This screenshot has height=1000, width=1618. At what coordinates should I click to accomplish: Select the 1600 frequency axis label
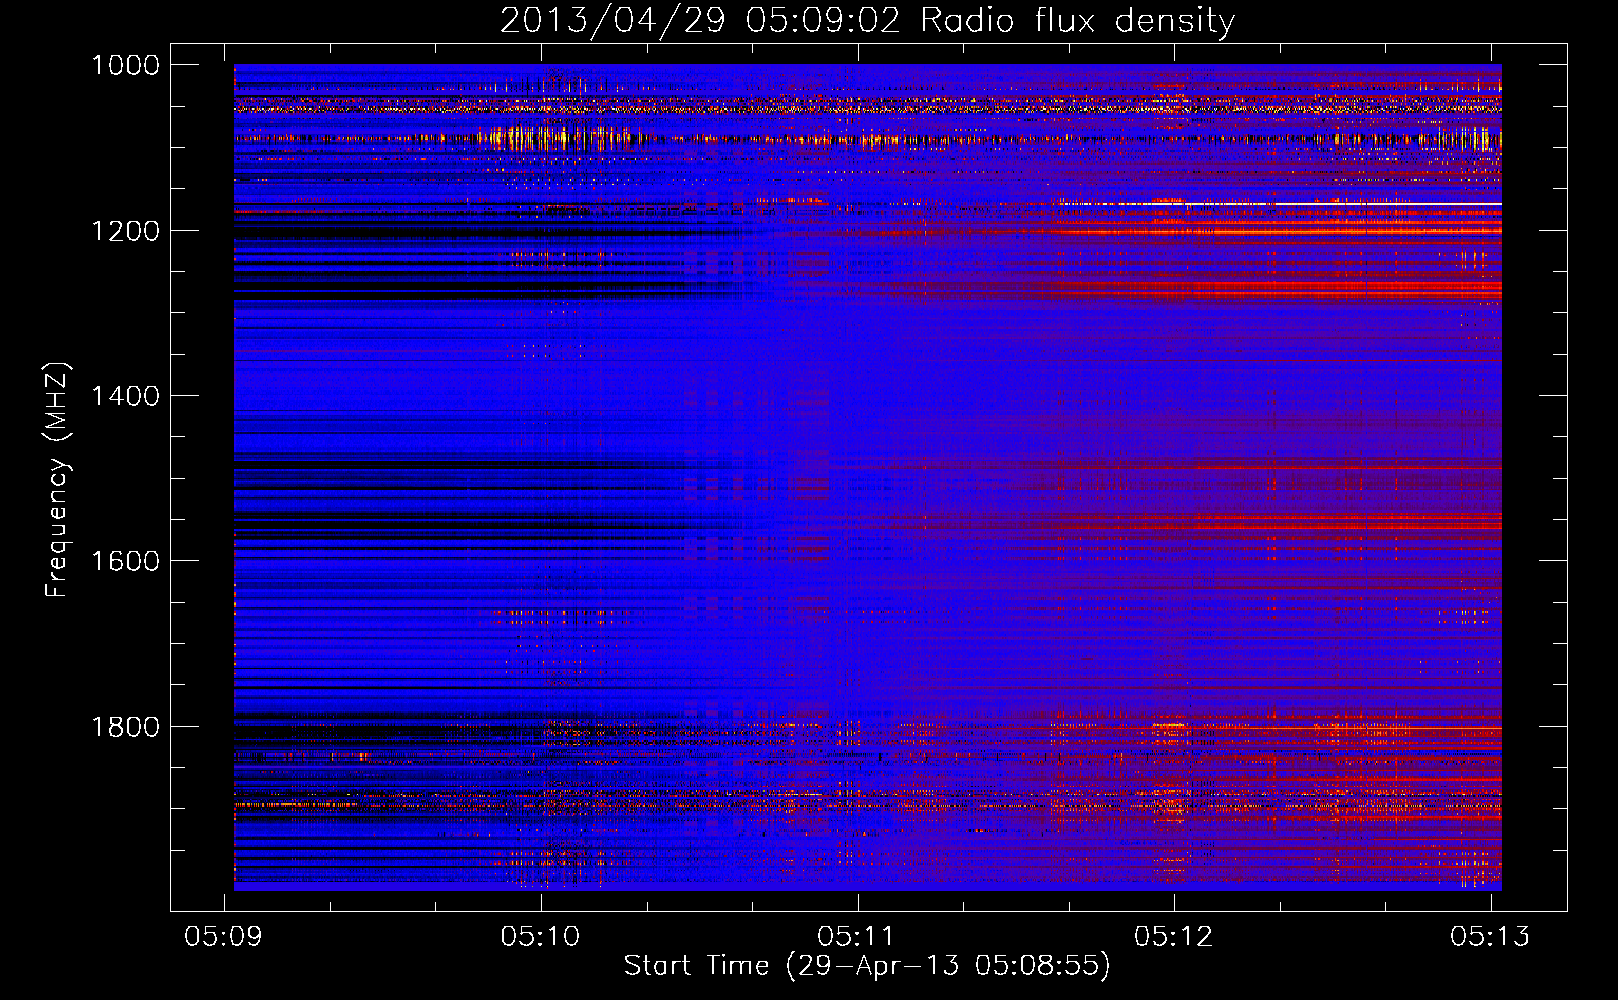point(125,561)
